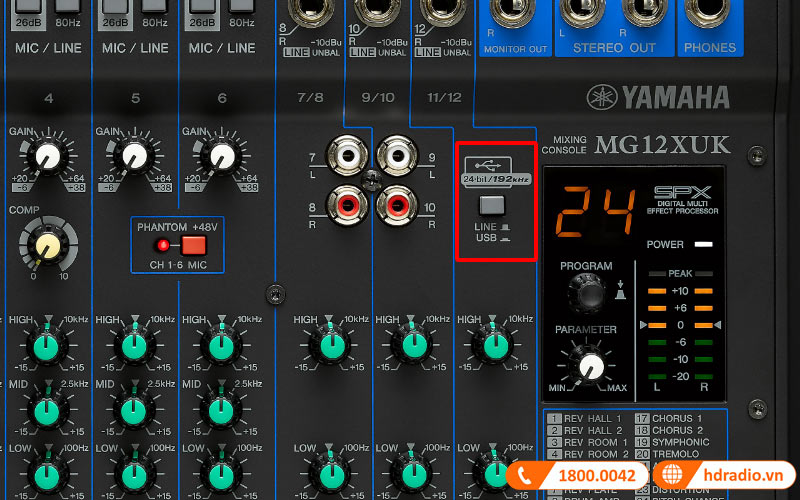Toggle the 26dB pad switch on channel 5

coord(115,6)
